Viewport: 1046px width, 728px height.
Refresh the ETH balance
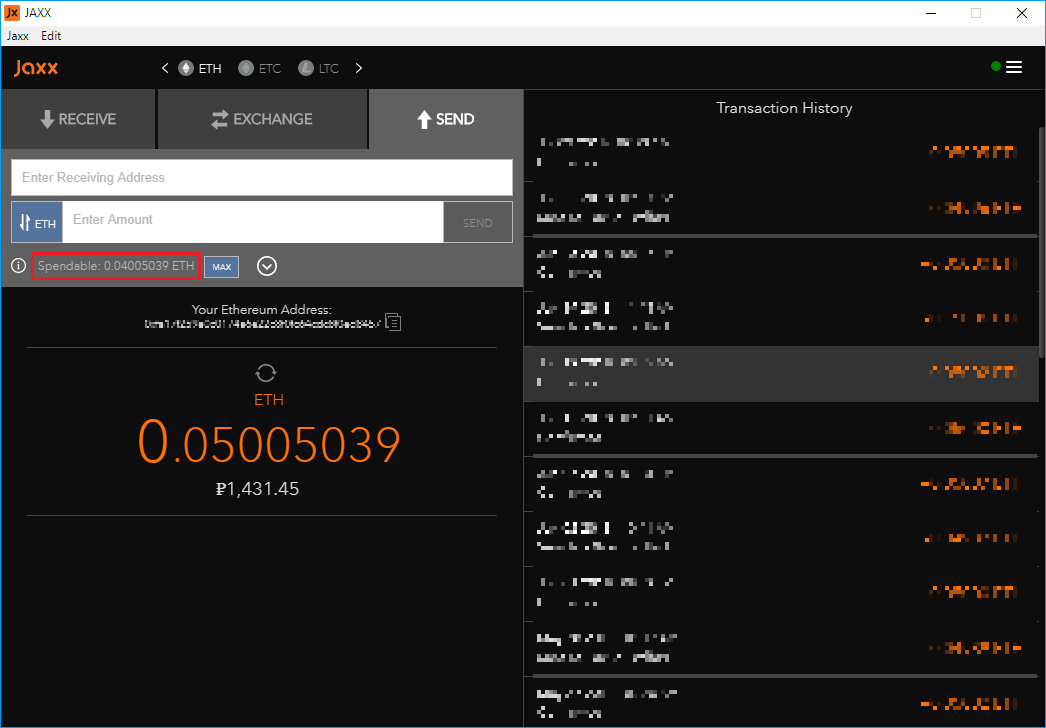tap(266, 373)
